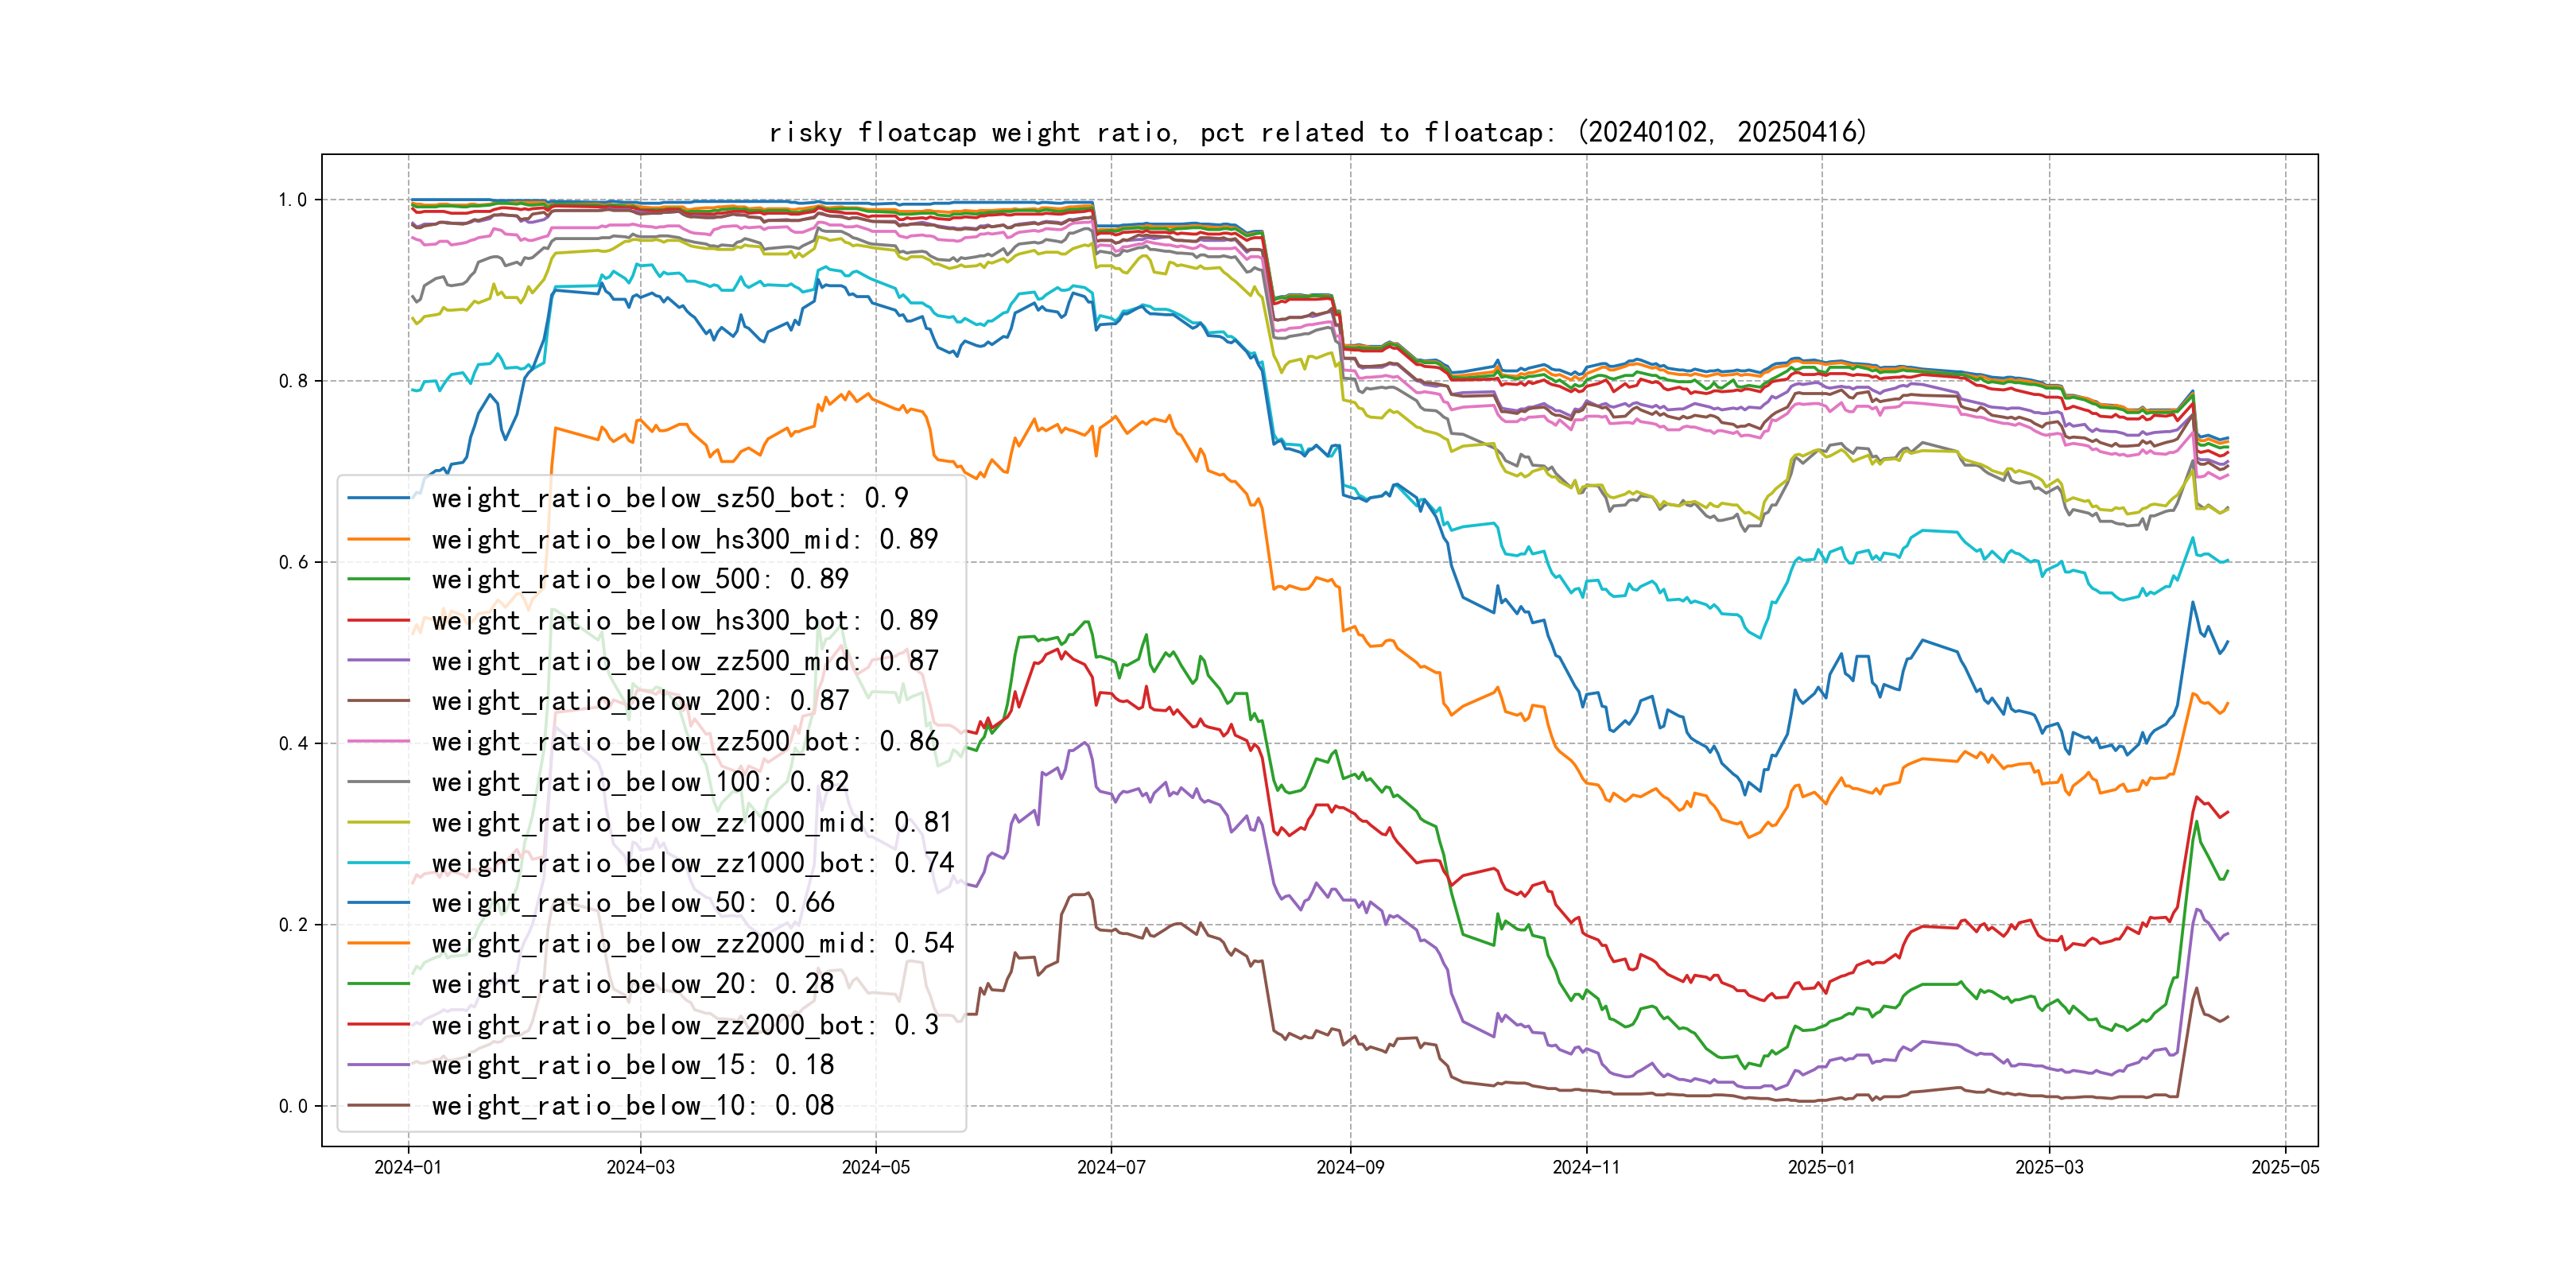Click the 0.2 y-axis tick label
The height and width of the screenshot is (1288, 2576).
(293, 925)
